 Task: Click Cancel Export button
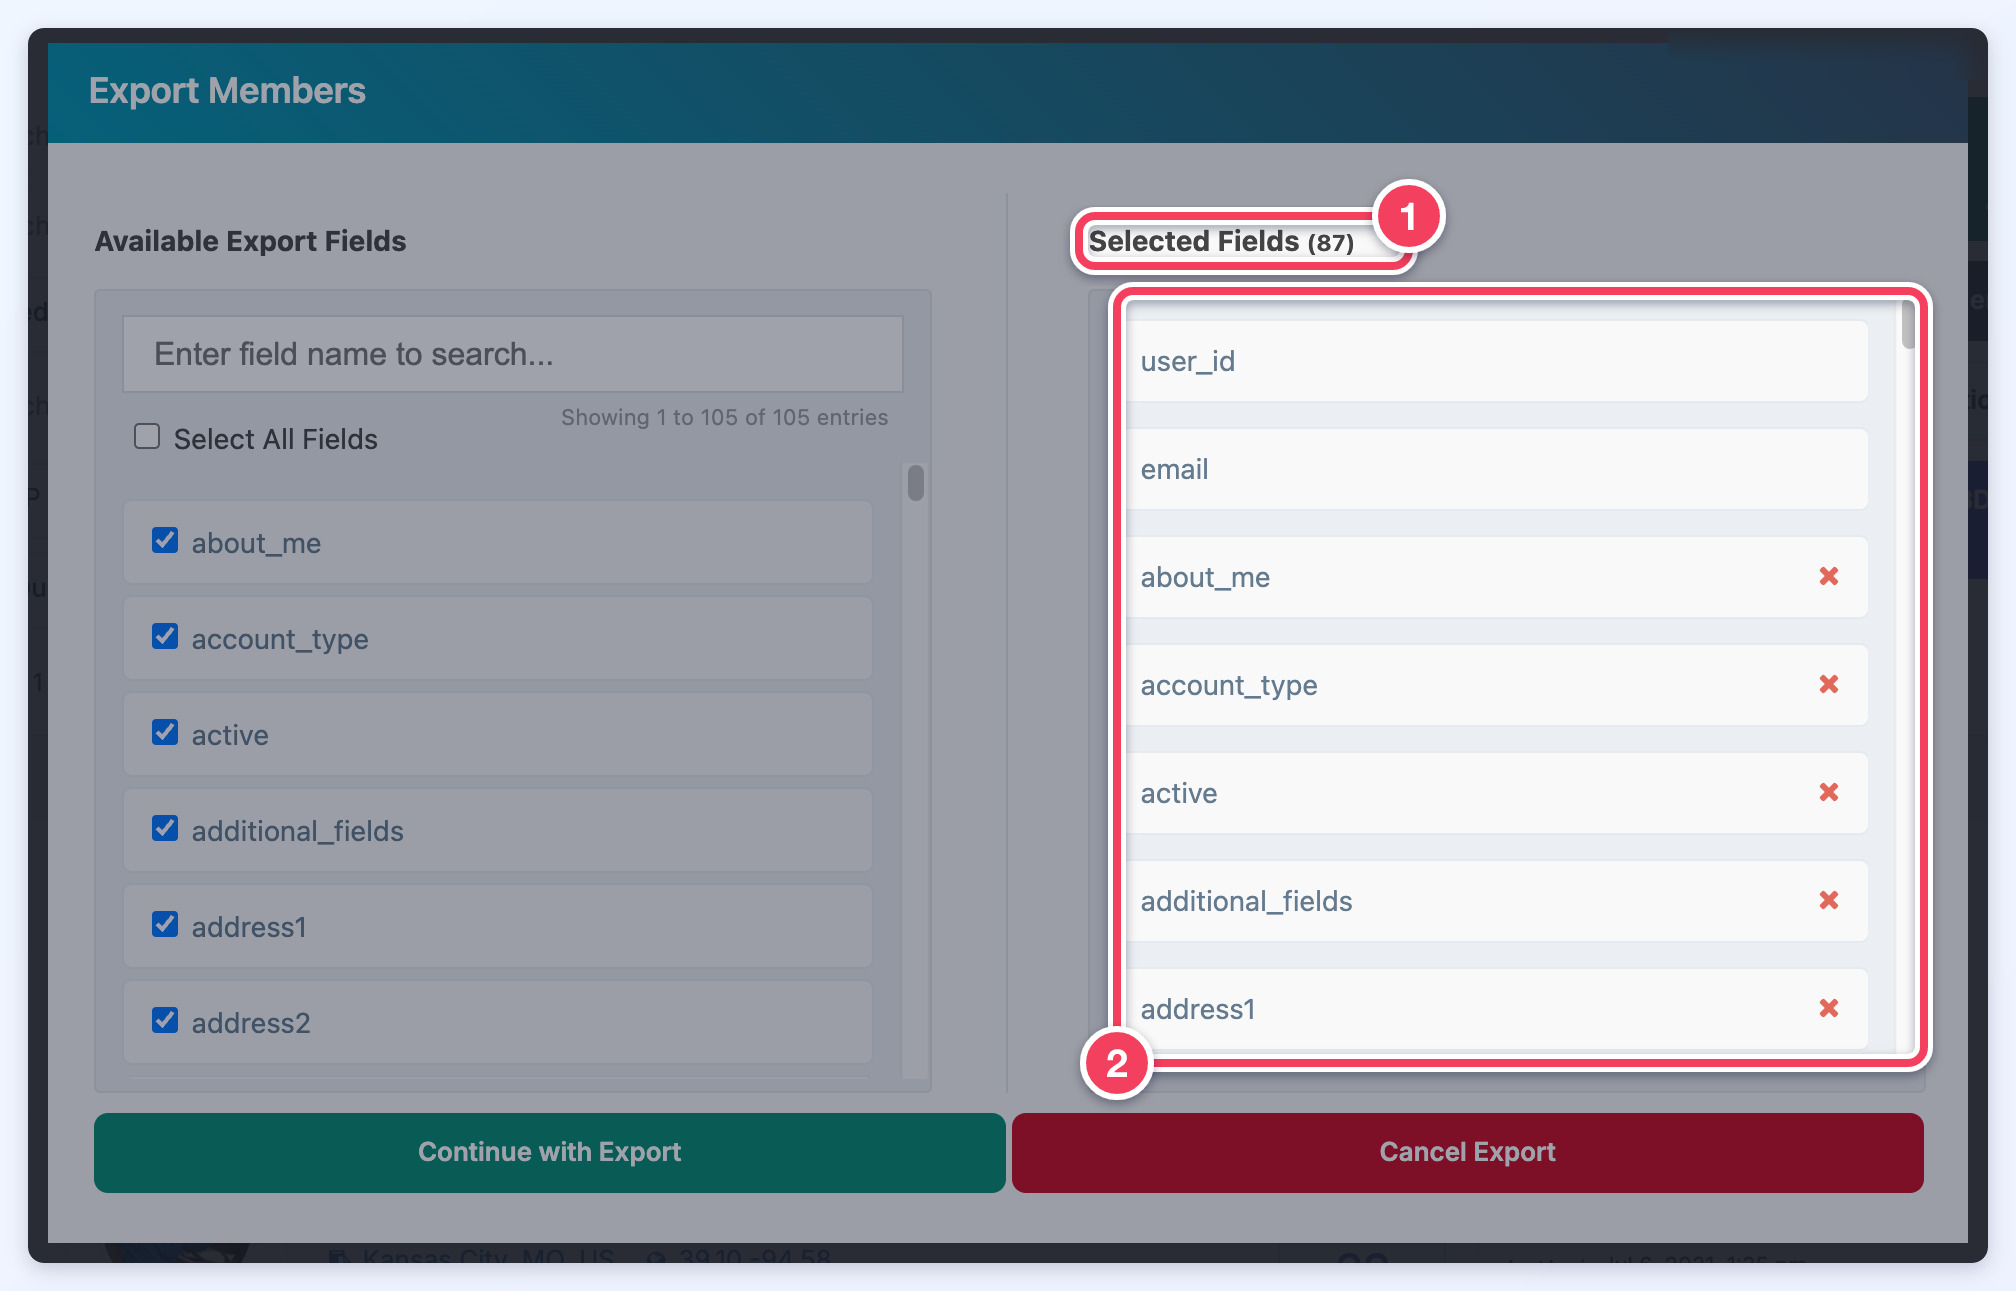tap(1467, 1152)
